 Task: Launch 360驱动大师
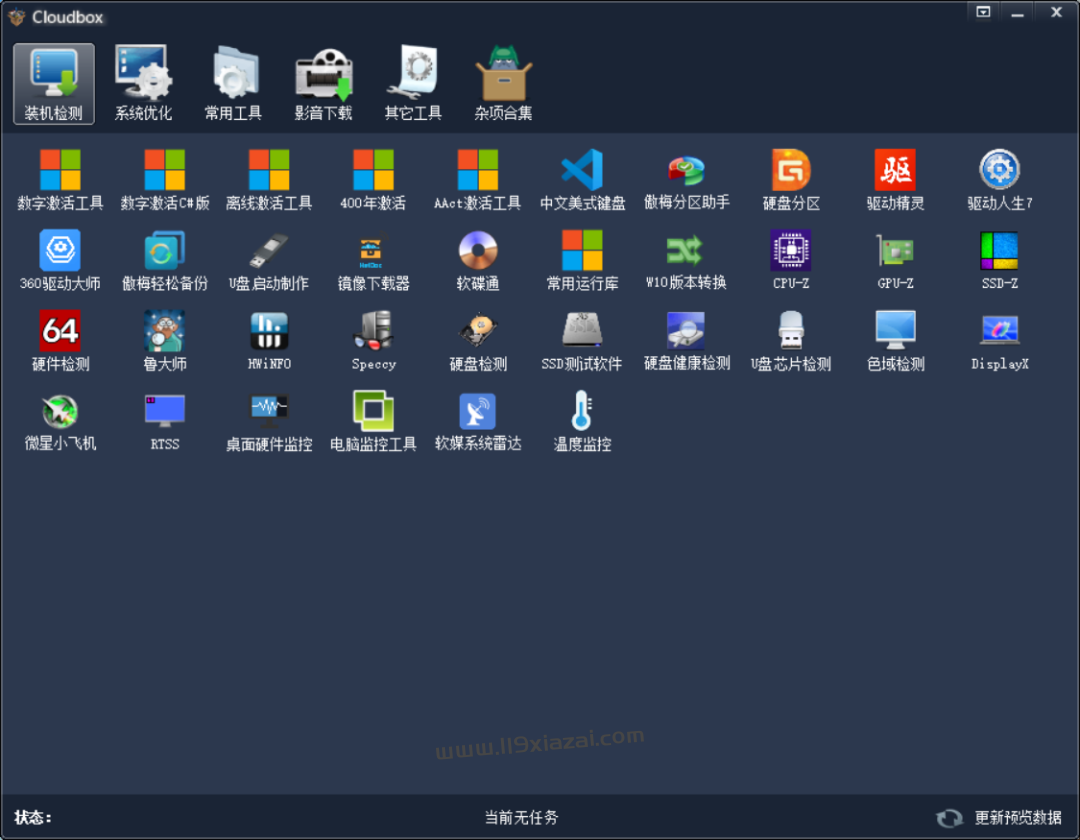pos(60,260)
